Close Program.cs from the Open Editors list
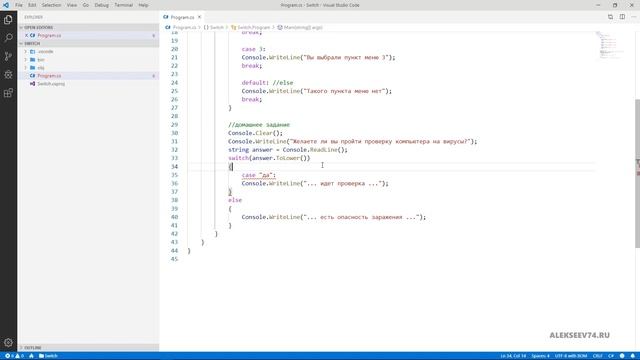The height and width of the screenshot is (360, 640). coord(27,36)
